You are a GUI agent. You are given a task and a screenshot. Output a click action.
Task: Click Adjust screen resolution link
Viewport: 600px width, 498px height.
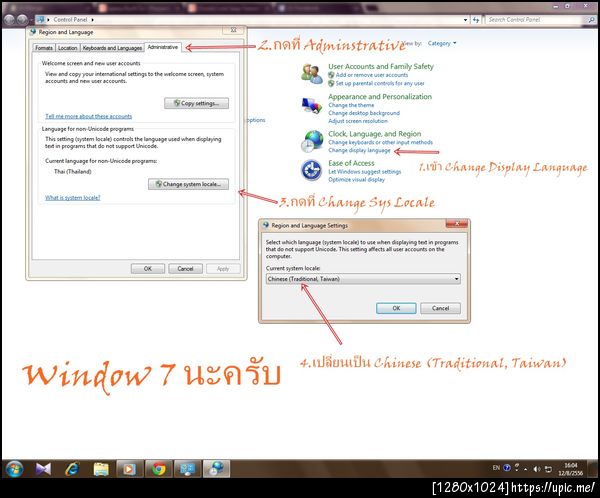(358, 121)
